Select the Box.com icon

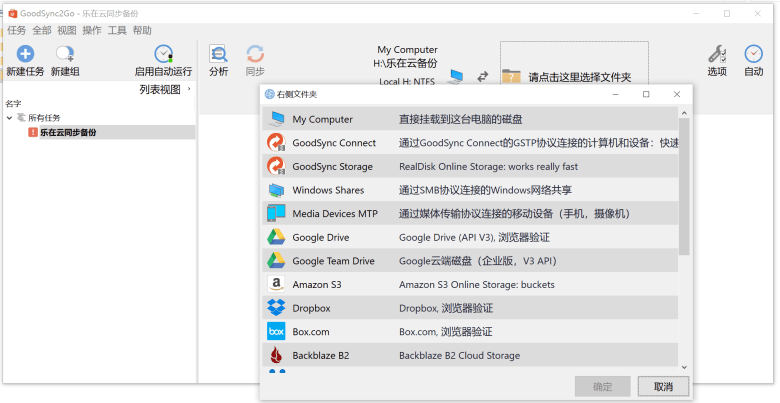pos(276,332)
